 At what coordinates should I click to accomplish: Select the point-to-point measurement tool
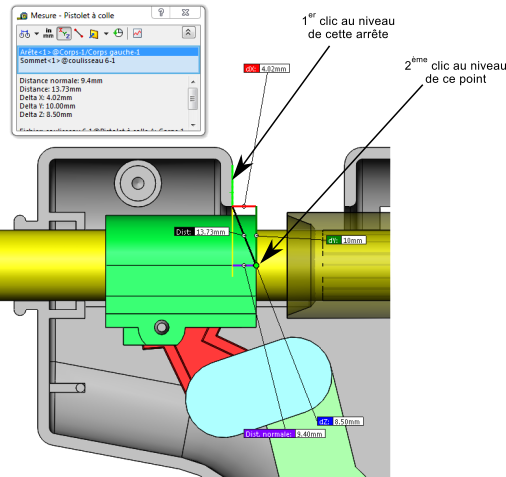pyautogui.click(x=79, y=33)
